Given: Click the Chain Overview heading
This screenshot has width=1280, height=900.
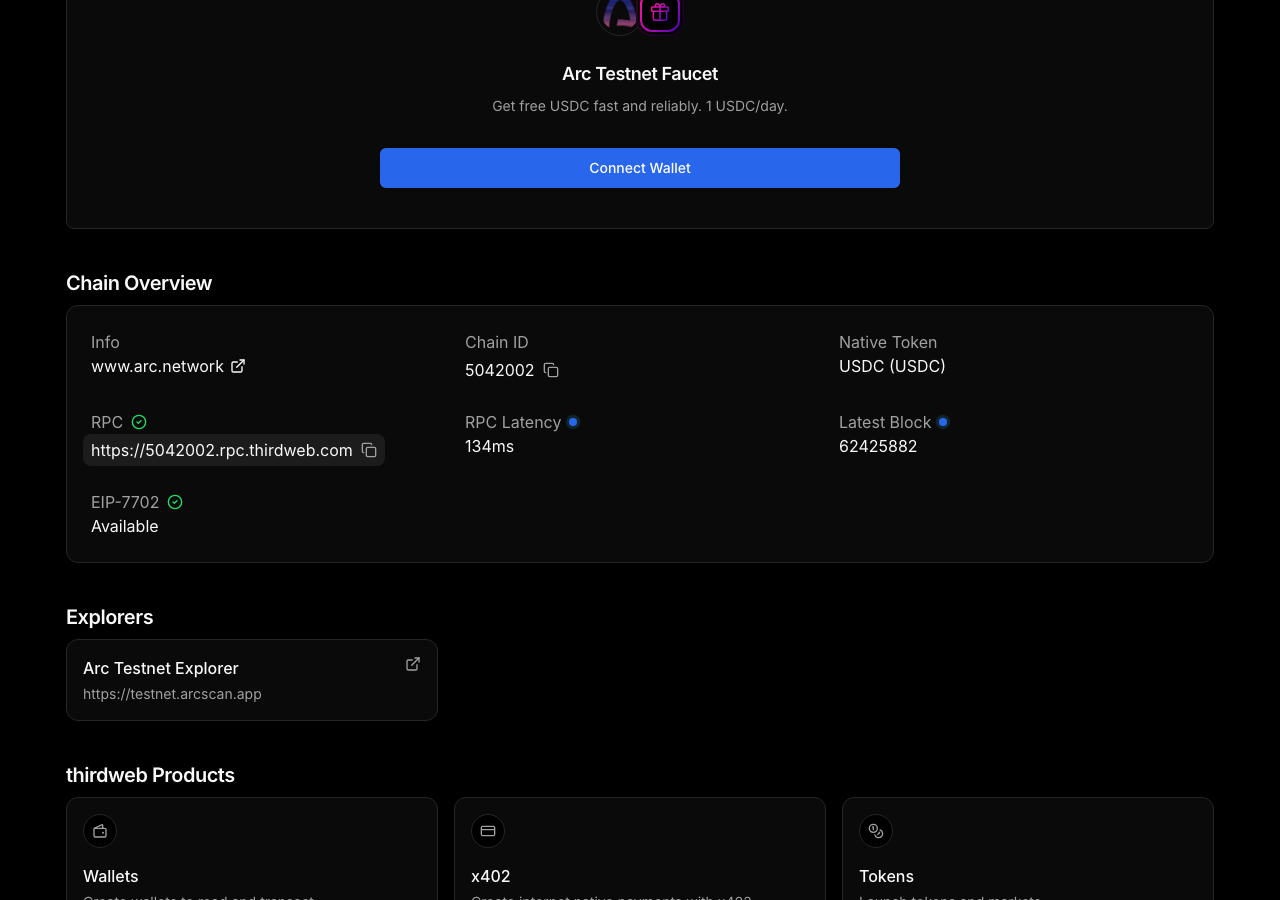Looking at the screenshot, I should [139, 283].
